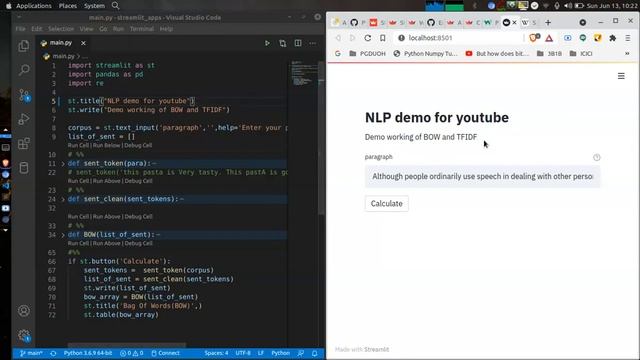Screen dimensions: 640x360
Task: Expand the folded BOW function
Action: click(x=63, y=235)
